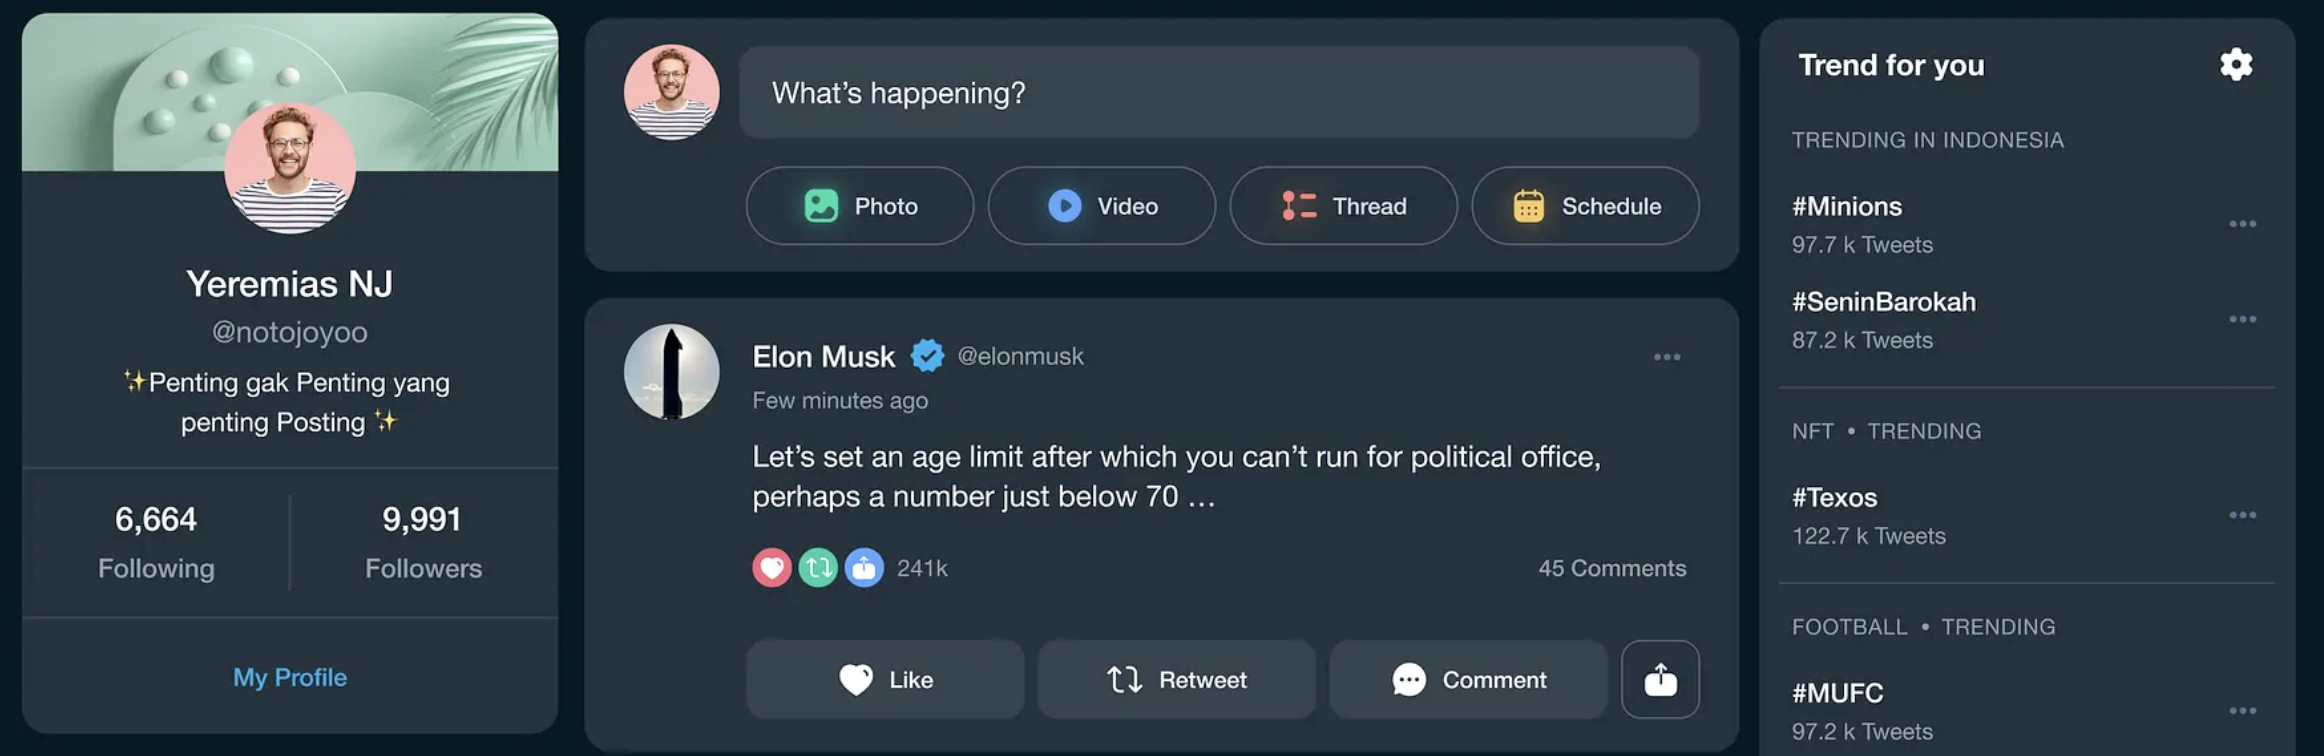Click the blue share reaction icon
The width and height of the screenshot is (2324, 756).
coord(864,568)
